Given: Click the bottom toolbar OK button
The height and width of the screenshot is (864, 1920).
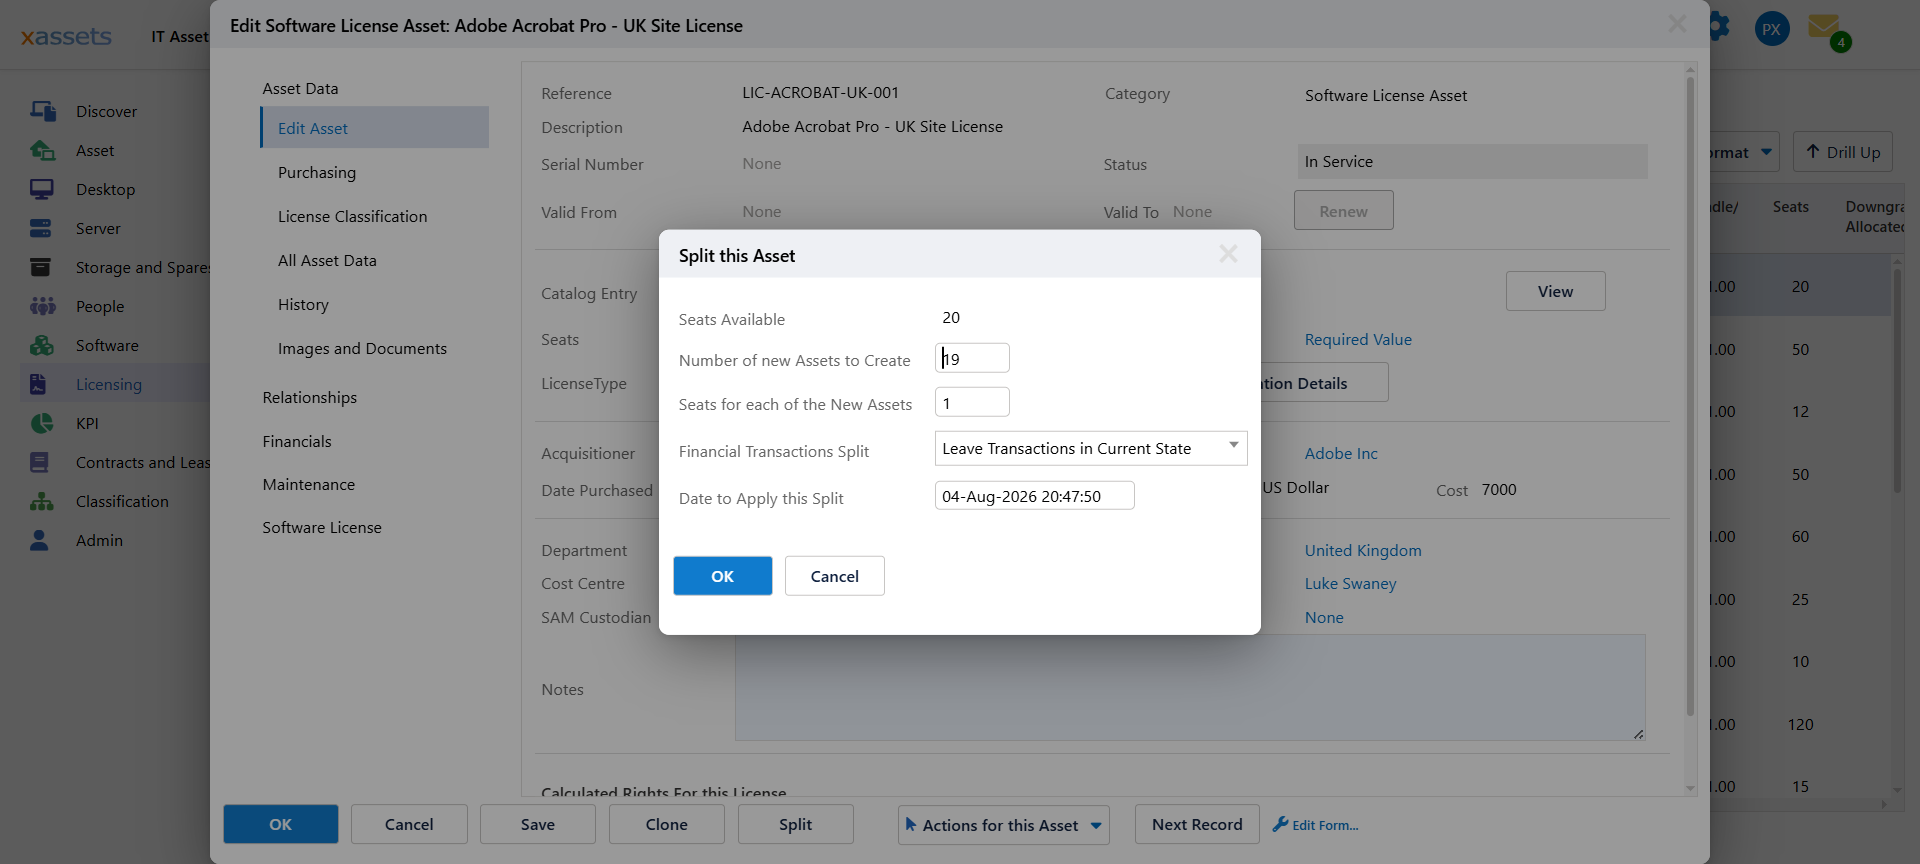Looking at the screenshot, I should pyautogui.click(x=280, y=824).
